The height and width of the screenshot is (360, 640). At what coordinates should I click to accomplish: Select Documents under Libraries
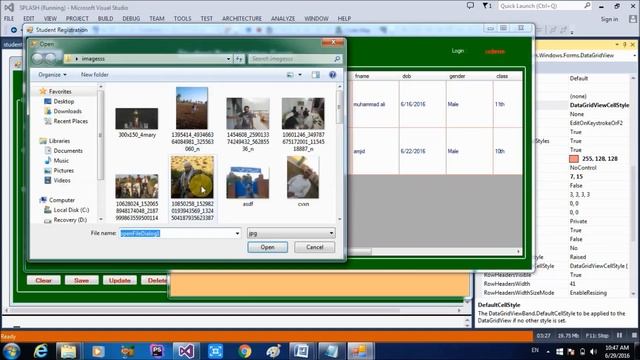[68, 151]
